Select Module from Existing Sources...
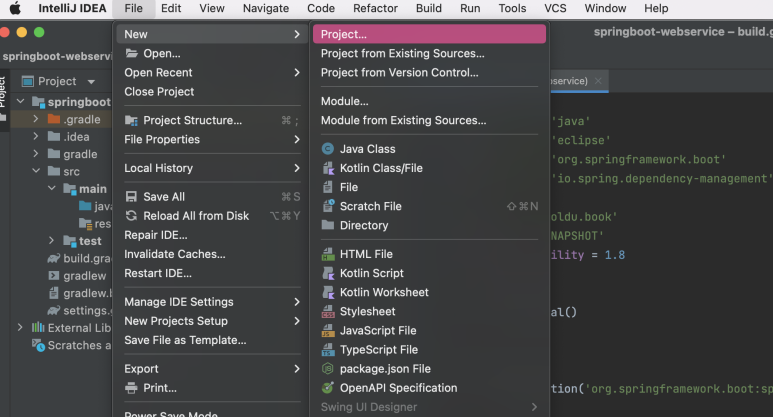The width and height of the screenshot is (773, 417). pos(429,120)
